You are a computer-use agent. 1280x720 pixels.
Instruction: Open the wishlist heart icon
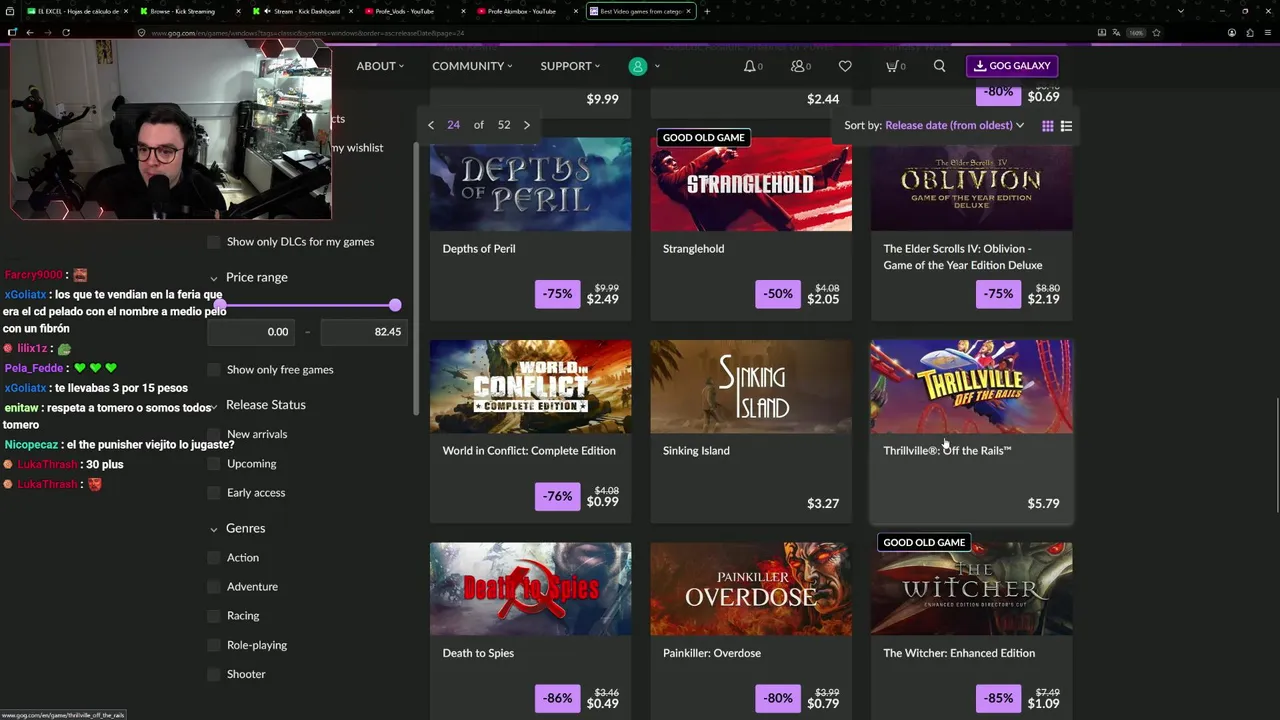[845, 66]
